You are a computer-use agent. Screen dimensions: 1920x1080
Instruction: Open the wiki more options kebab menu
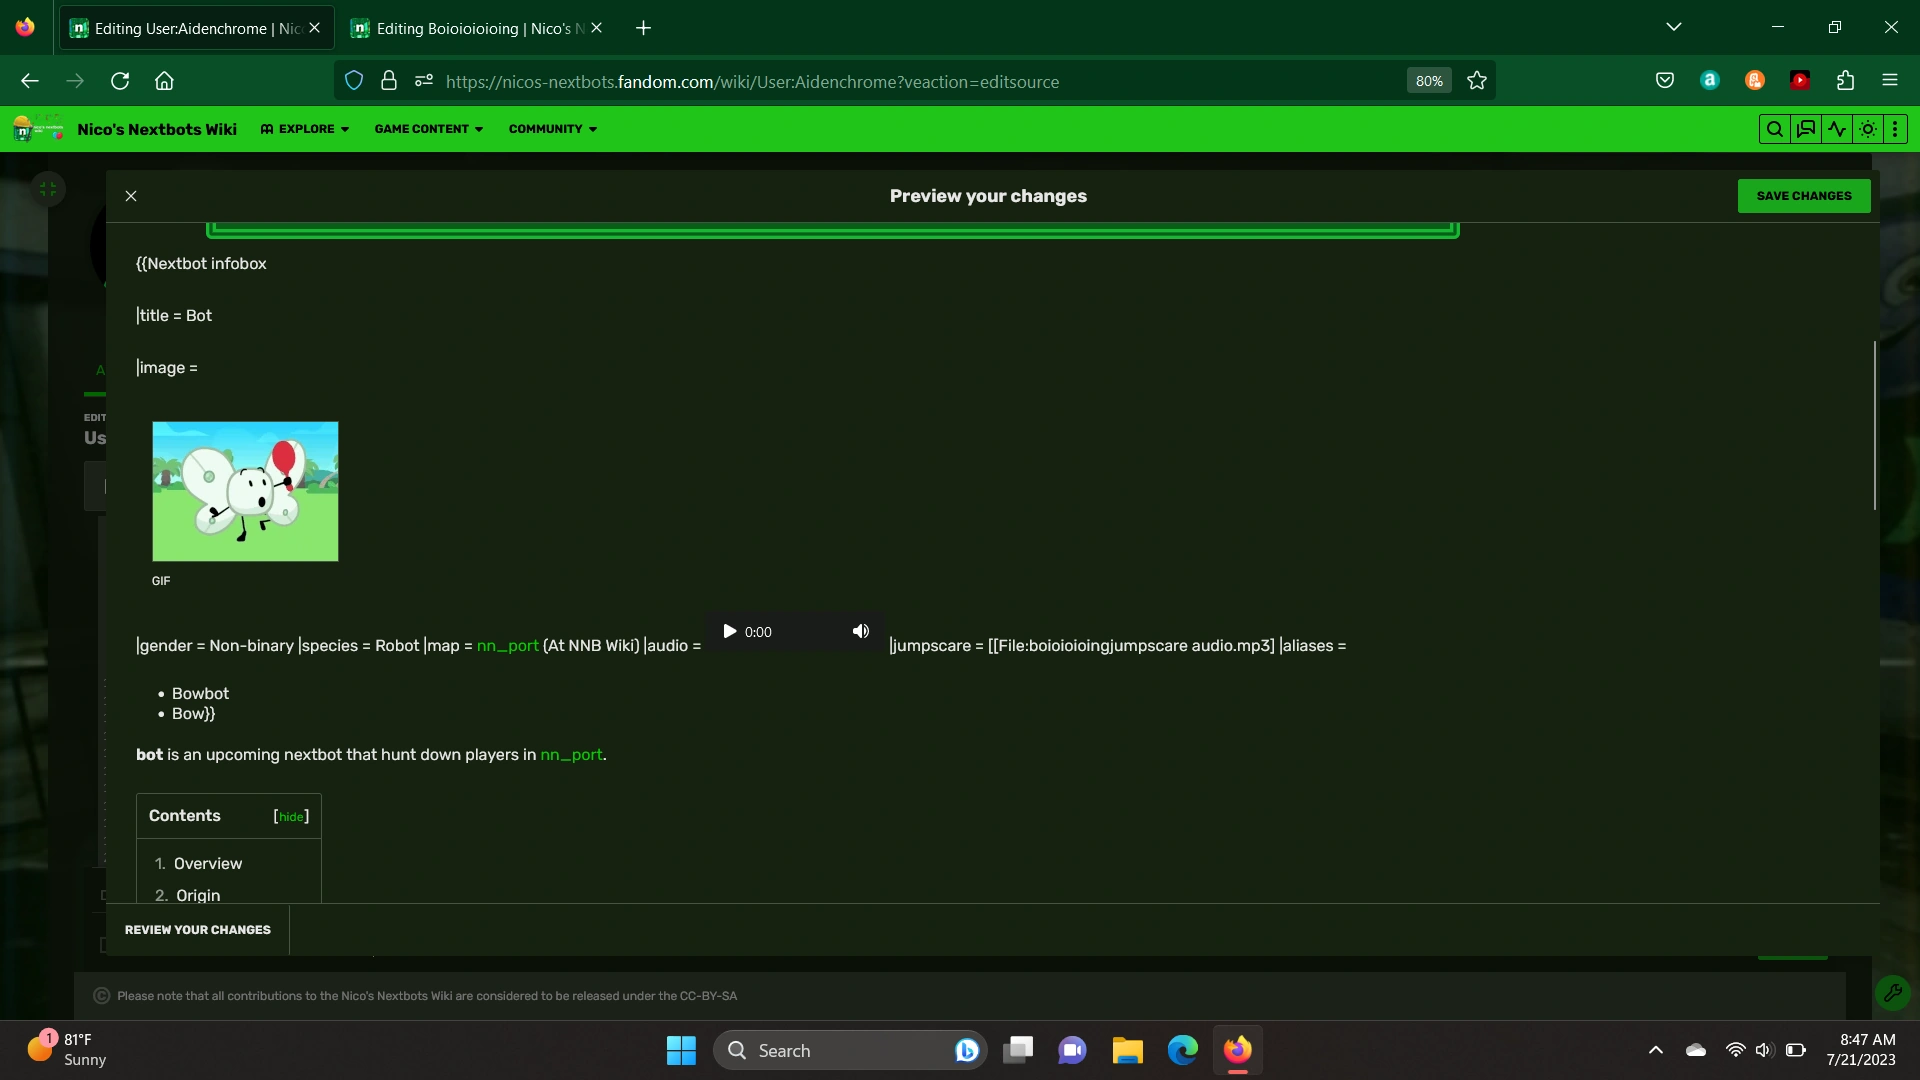1895,129
